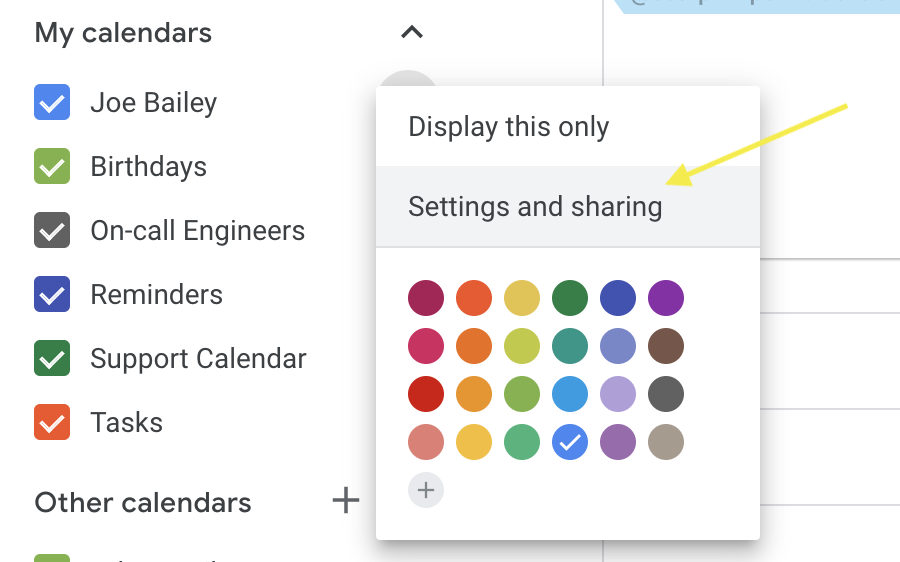Click the On-call Engineers calendar name

(x=197, y=231)
